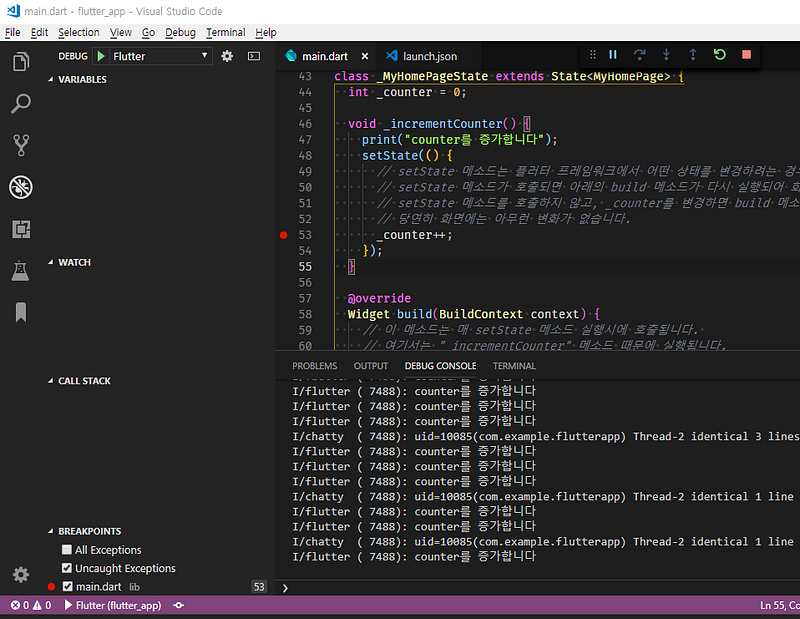Click the Start Debugging green play button
The width and height of the screenshot is (800, 619).
point(100,57)
